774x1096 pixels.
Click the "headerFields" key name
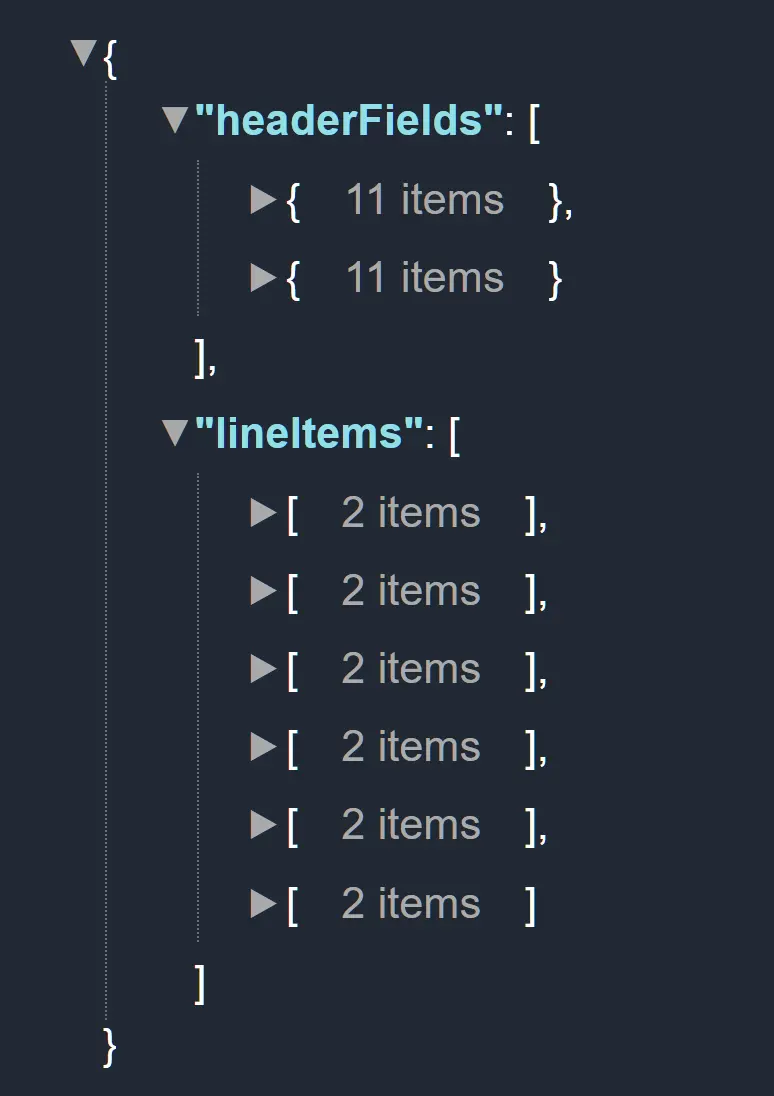pos(348,121)
